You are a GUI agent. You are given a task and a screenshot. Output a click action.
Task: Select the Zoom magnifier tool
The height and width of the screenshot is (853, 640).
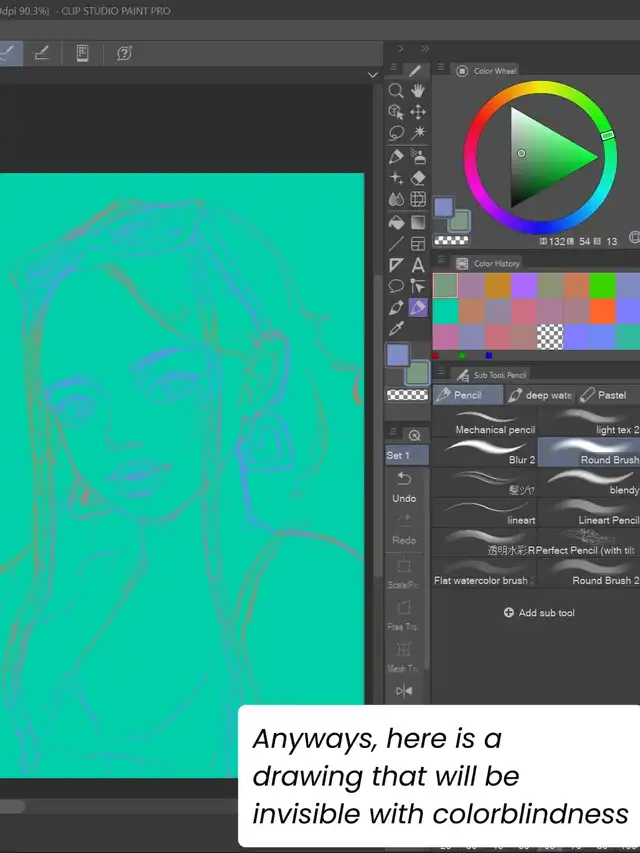pyautogui.click(x=396, y=91)
